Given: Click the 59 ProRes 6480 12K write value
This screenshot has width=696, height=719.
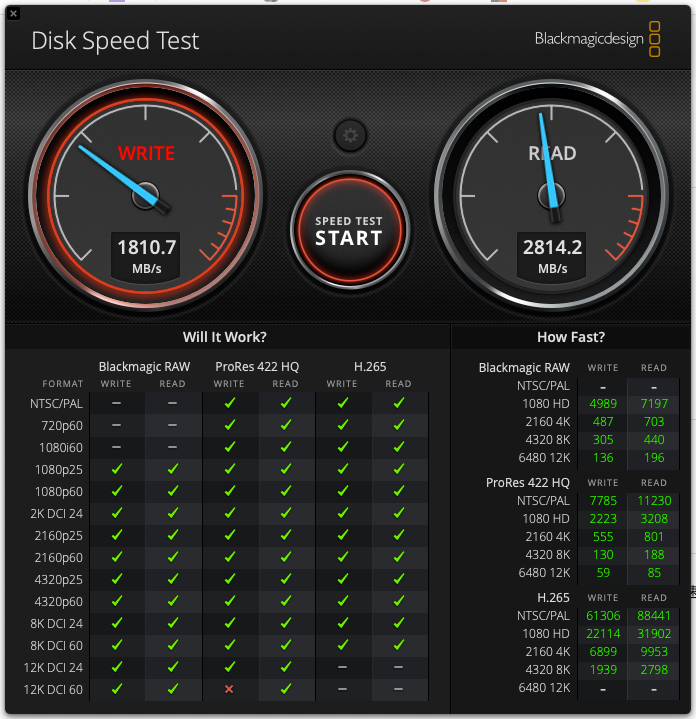Looking at the screenshot, I should coord(603,573).
